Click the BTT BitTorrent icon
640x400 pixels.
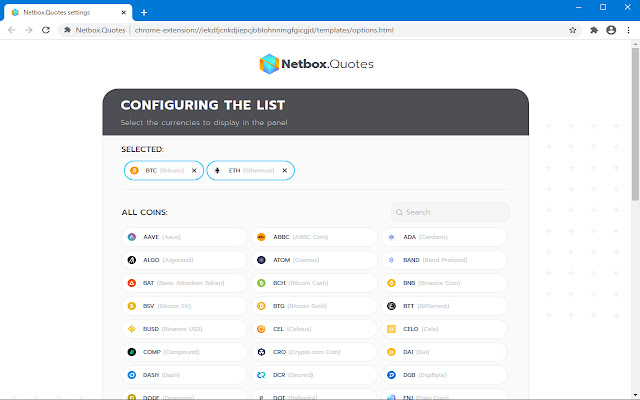click(x=391, y=306)
